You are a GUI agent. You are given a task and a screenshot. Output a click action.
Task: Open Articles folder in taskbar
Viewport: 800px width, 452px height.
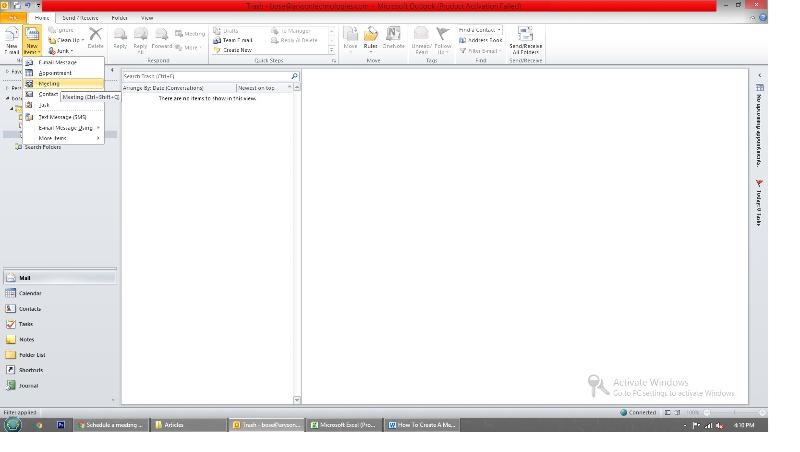point(189,424)
